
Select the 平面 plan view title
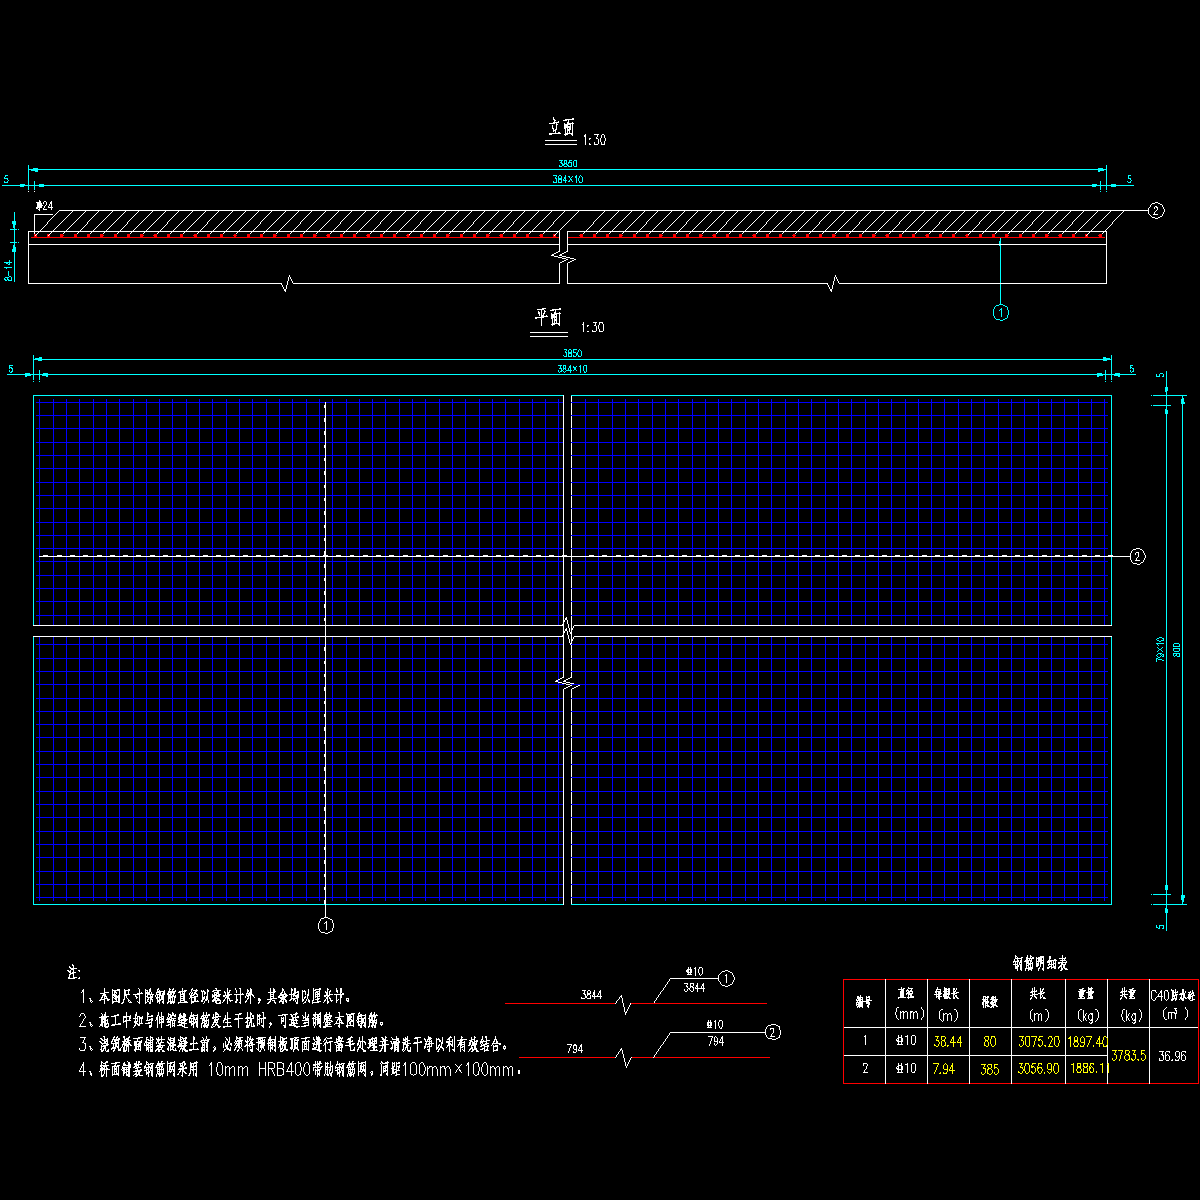click(548, 318)
